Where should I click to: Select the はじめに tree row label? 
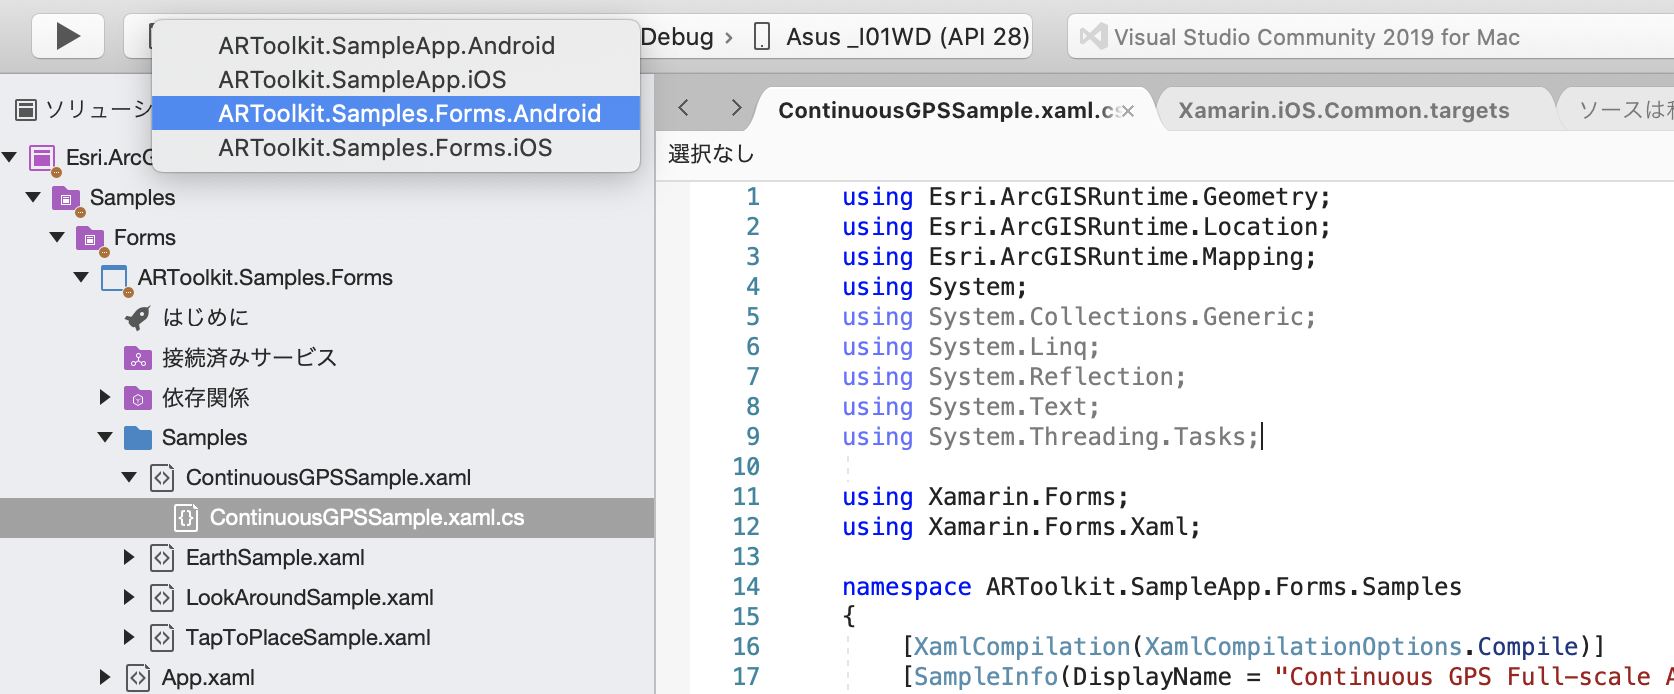pyautogui.click(x=205, y=317)
